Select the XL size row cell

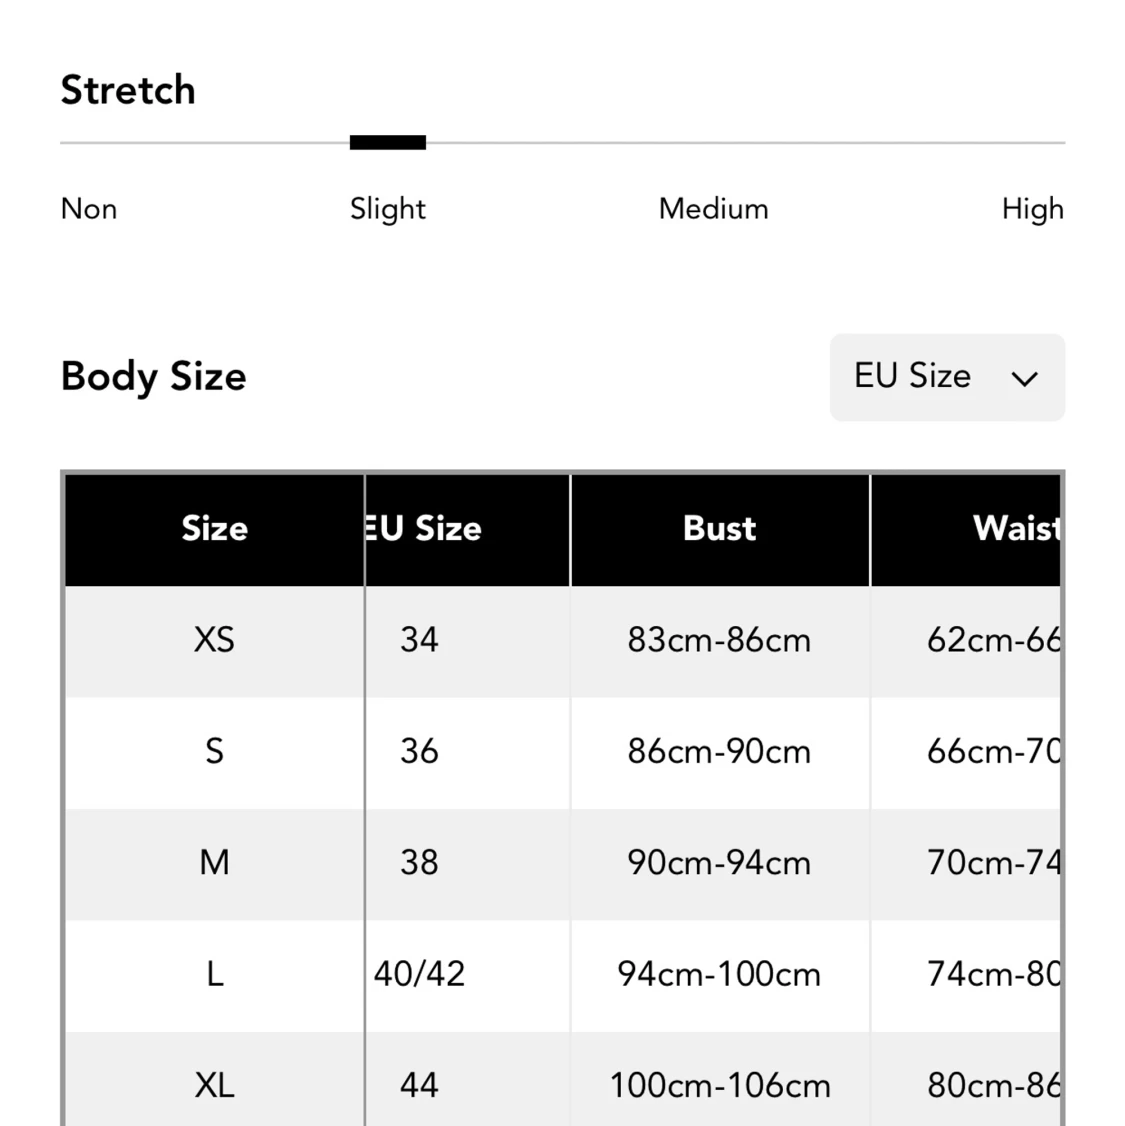[x=214, y=1085]
